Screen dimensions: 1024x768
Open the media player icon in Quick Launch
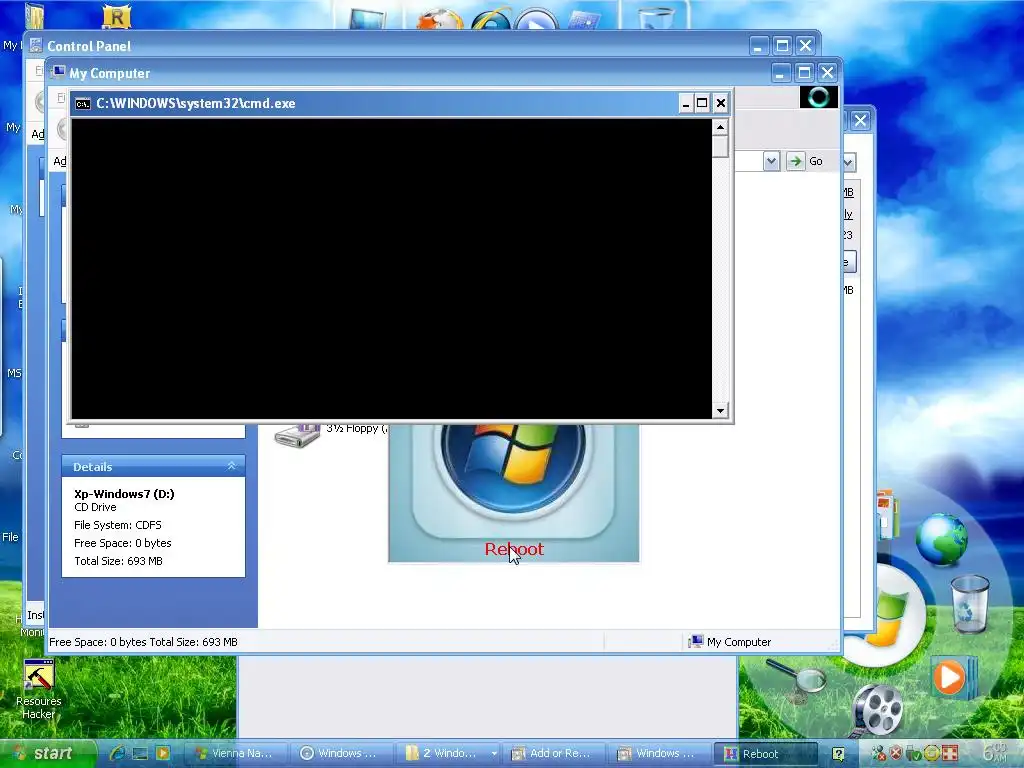[x=163, y=753]
